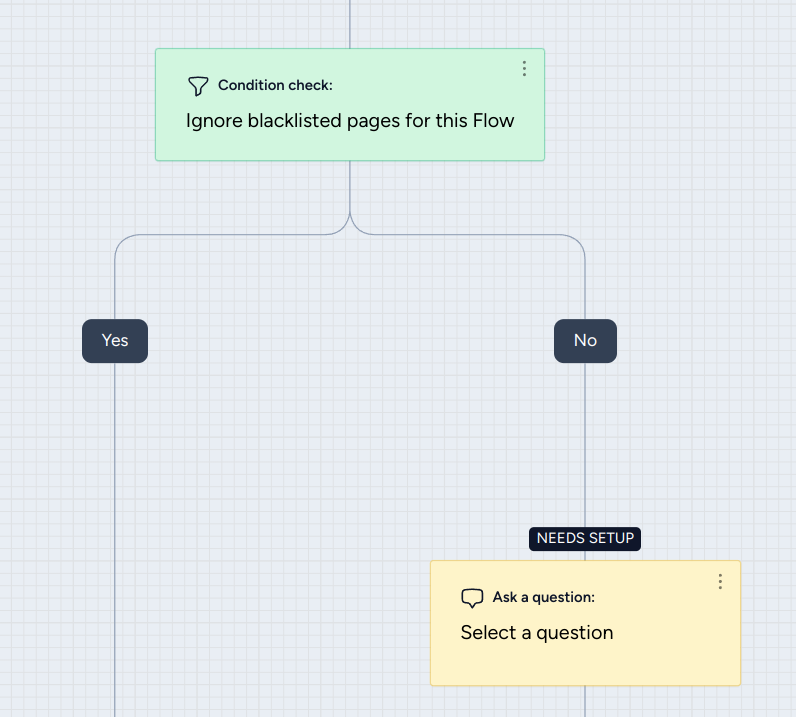This screenshot has width=796, height=717.
Task: Click the curved corner above the Yes branch
Action: 122,242
